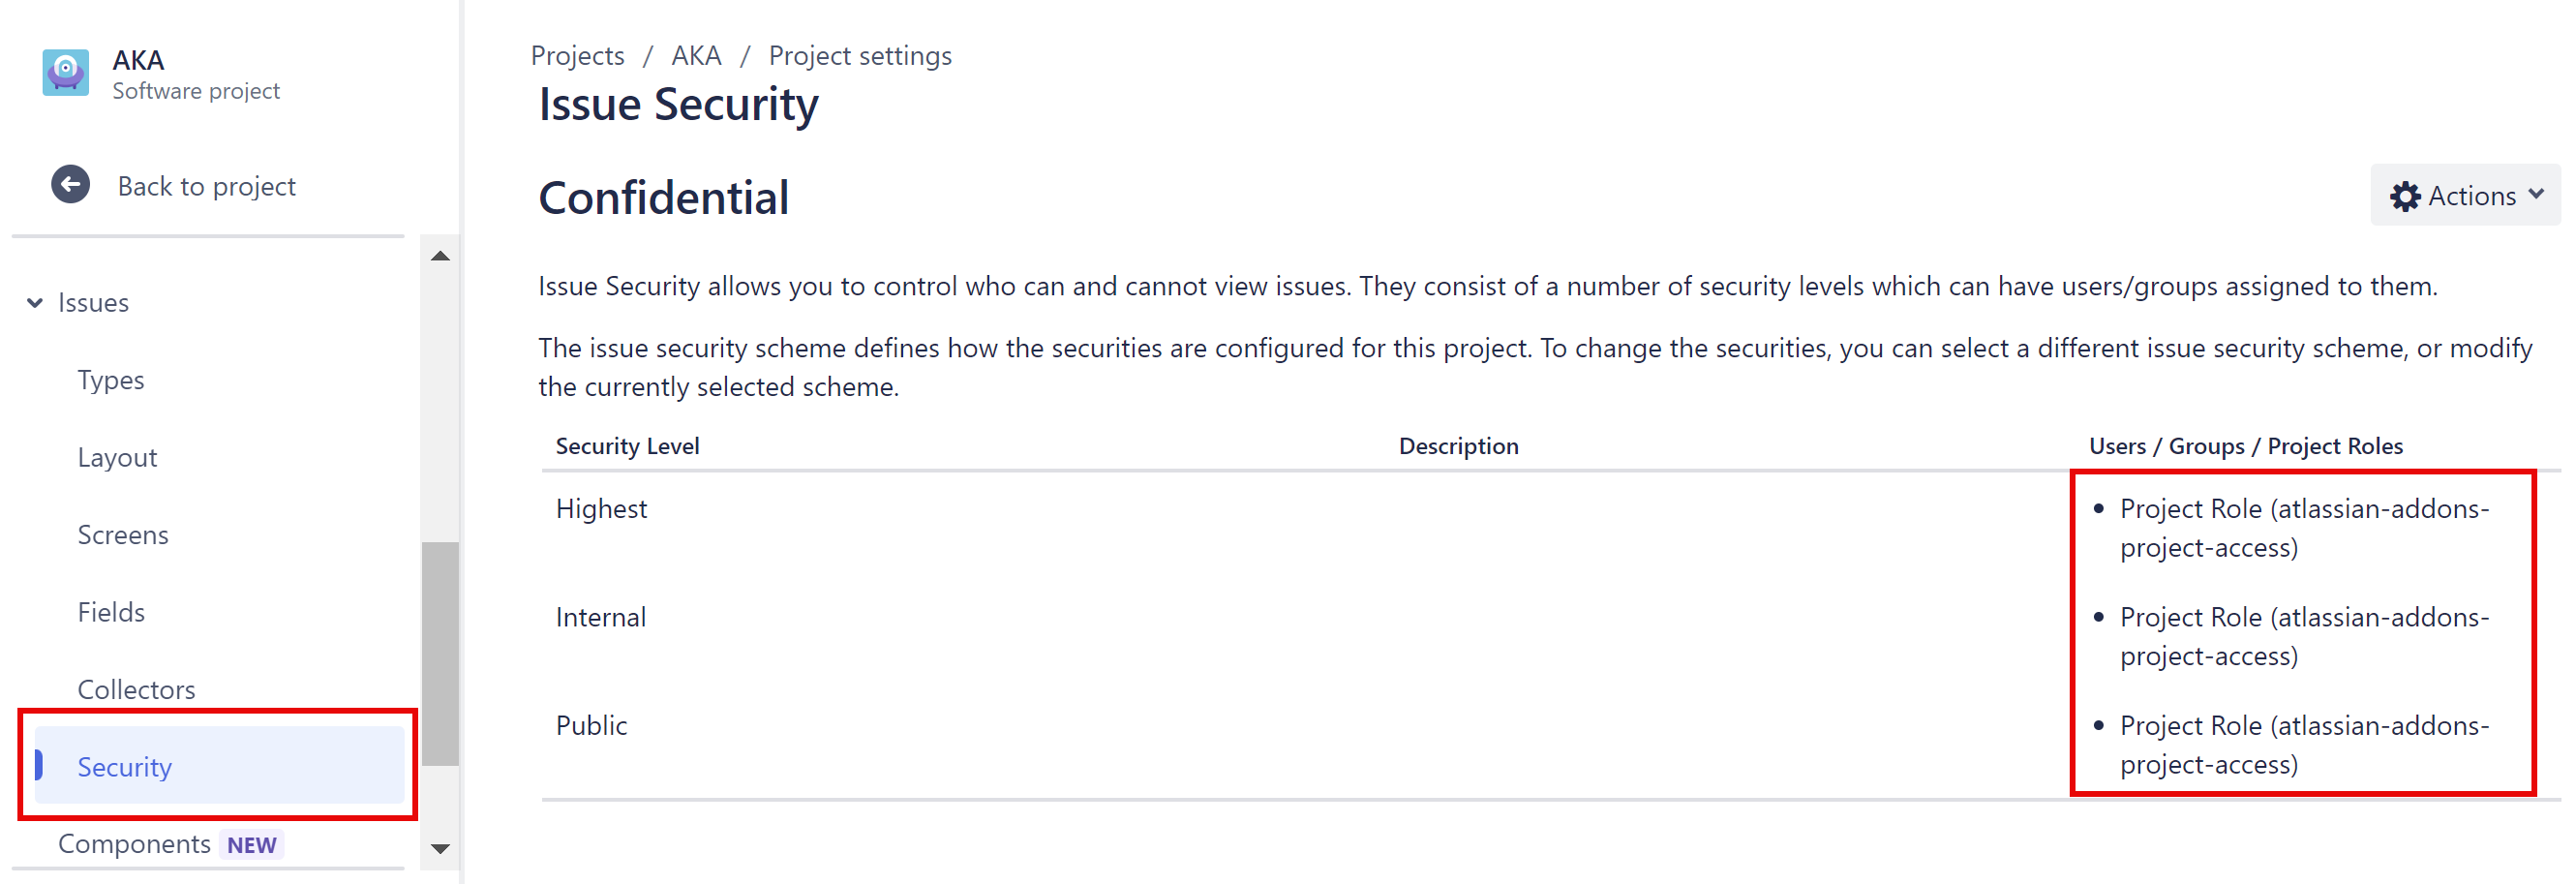2576x884 pixels.
Task: Click the Components sidebar item
Action: point(134,843)
